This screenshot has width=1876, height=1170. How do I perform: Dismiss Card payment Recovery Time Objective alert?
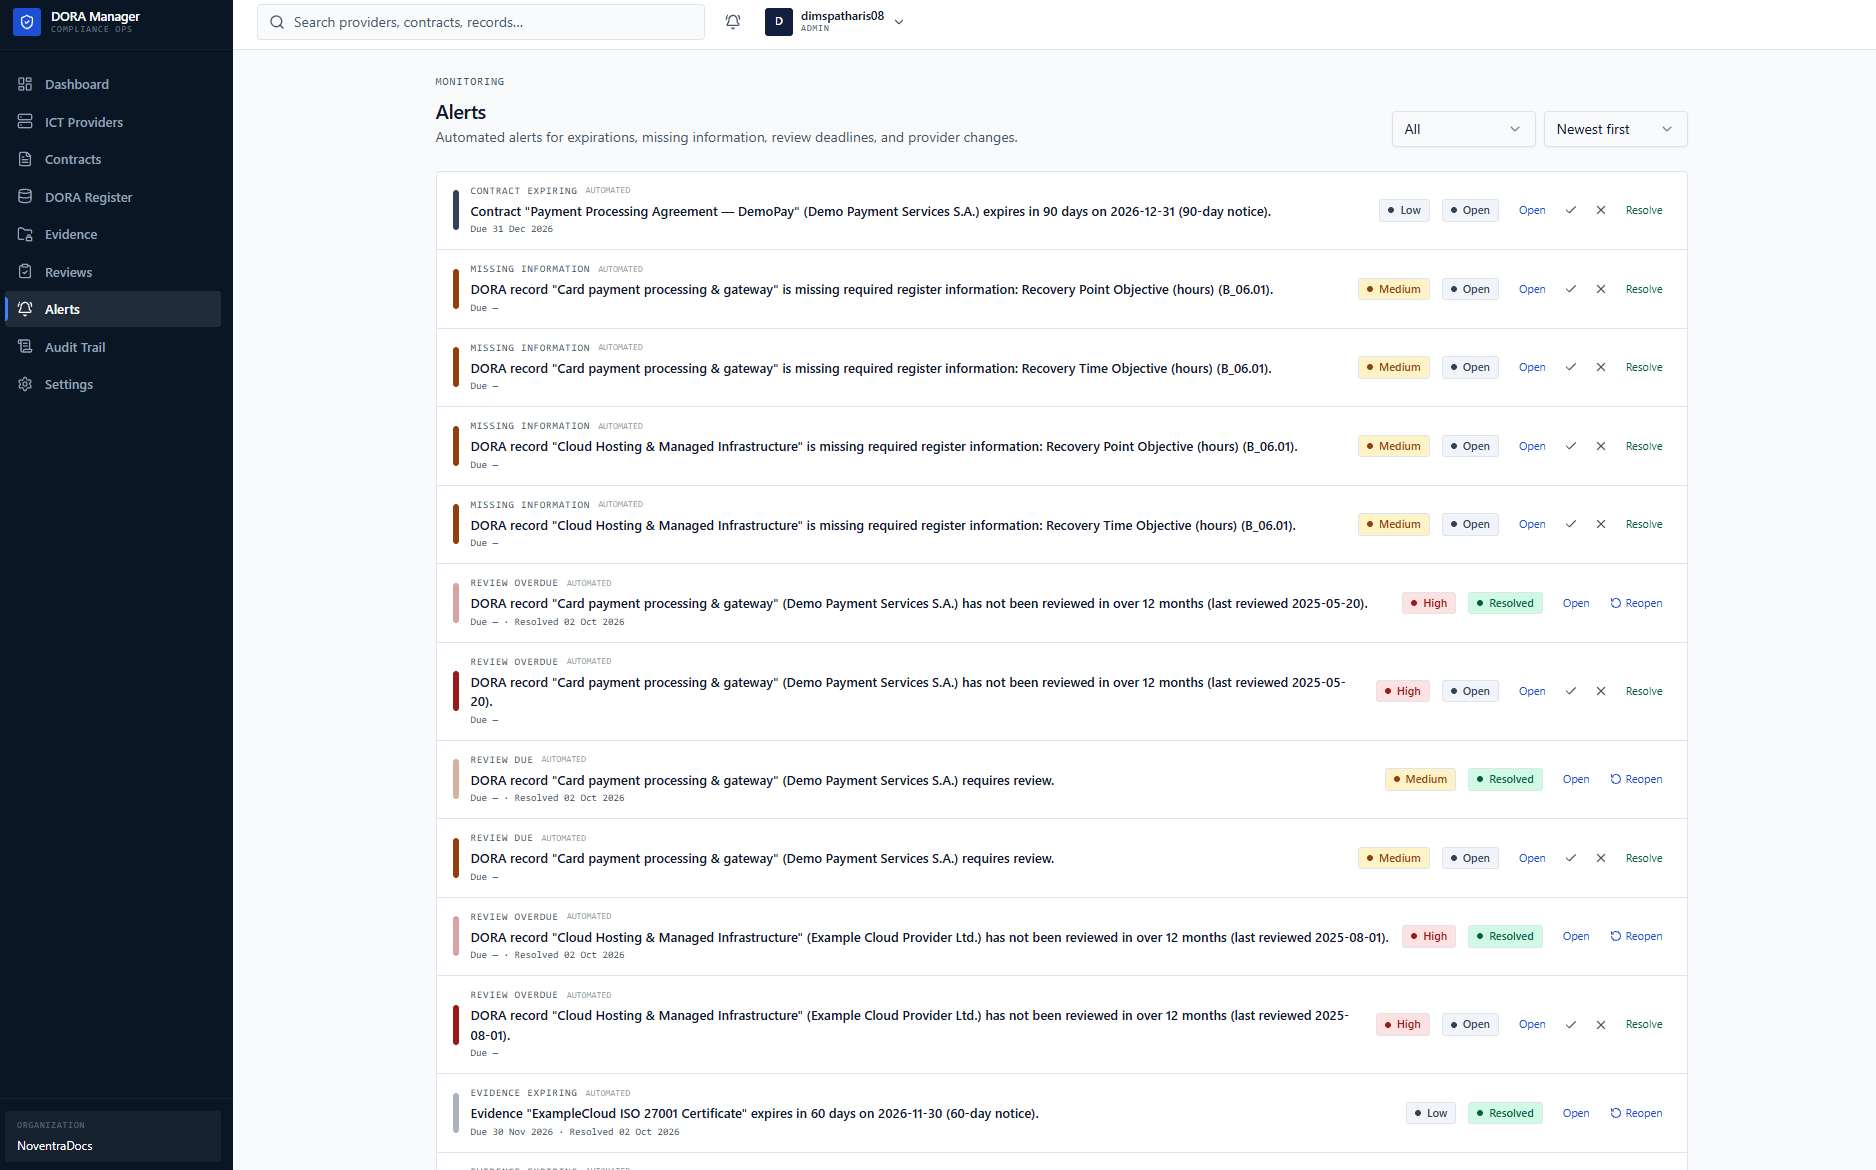tap(1601, 367)
